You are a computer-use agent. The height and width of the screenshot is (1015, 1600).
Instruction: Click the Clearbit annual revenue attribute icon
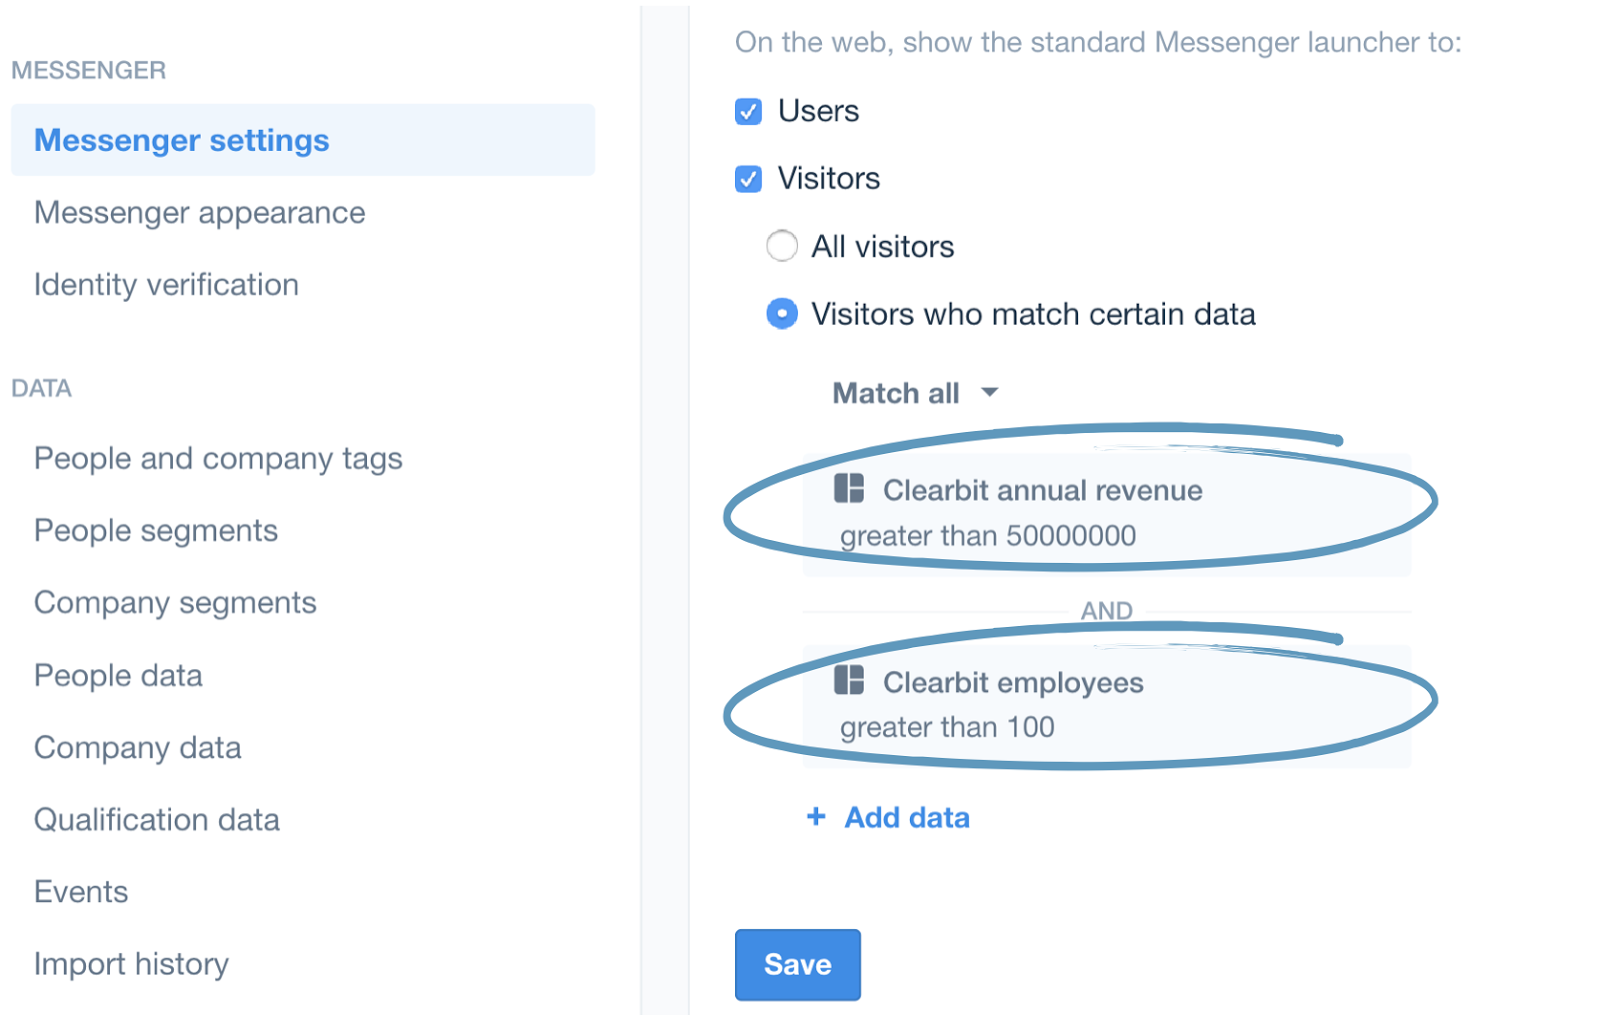[x=851, y=490]
